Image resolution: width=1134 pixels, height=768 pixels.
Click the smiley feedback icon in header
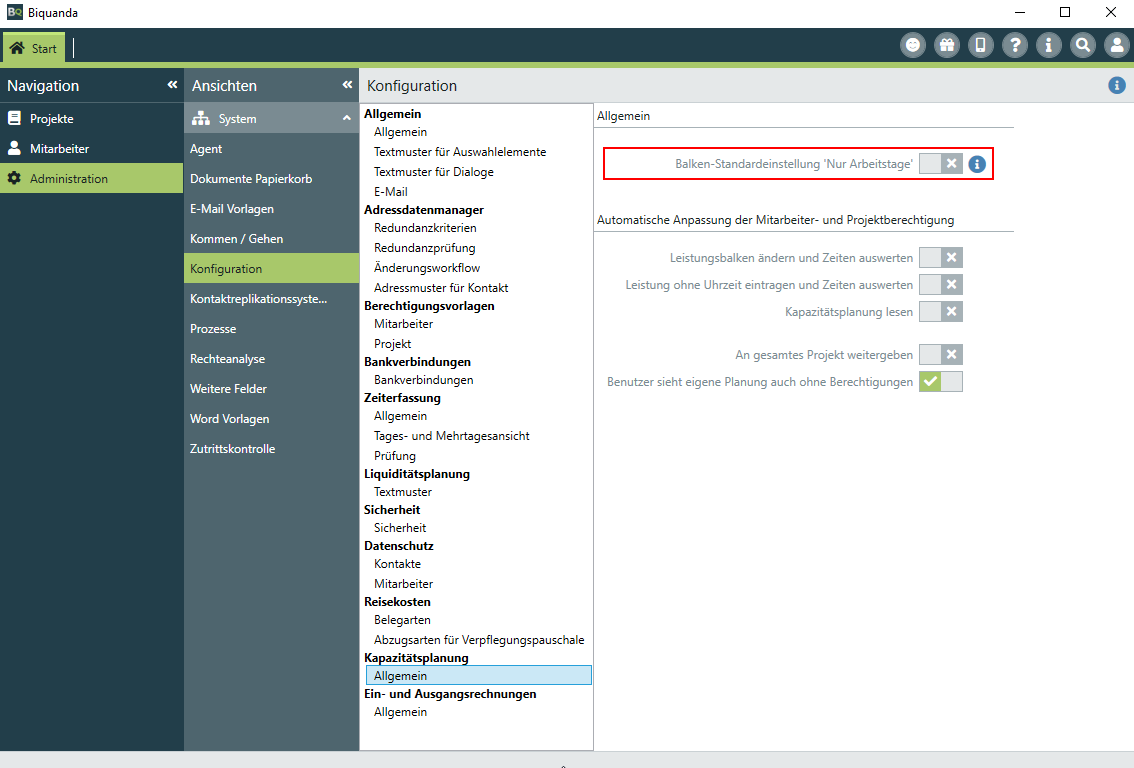click(912, 45)
